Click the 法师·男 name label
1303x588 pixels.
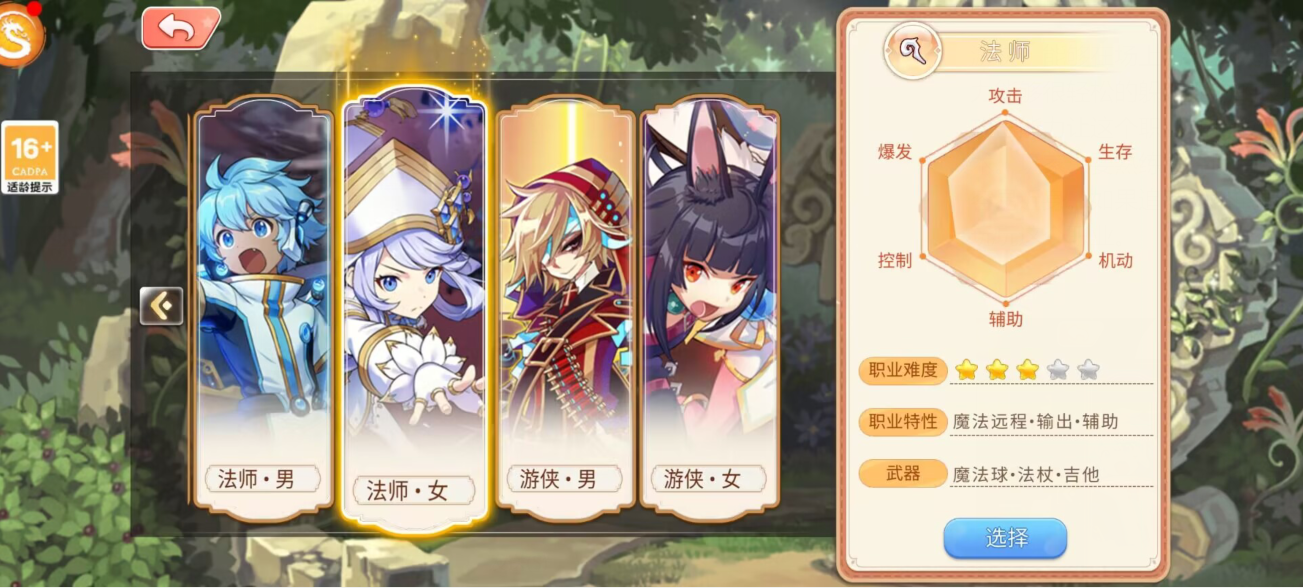point(257,479)
